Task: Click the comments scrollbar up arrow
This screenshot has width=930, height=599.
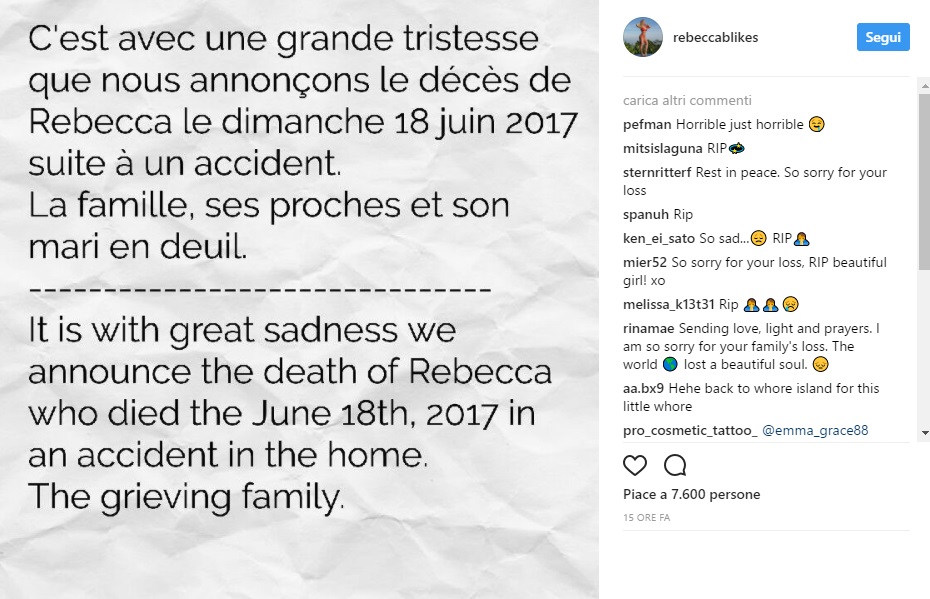Action: (922, 86)
